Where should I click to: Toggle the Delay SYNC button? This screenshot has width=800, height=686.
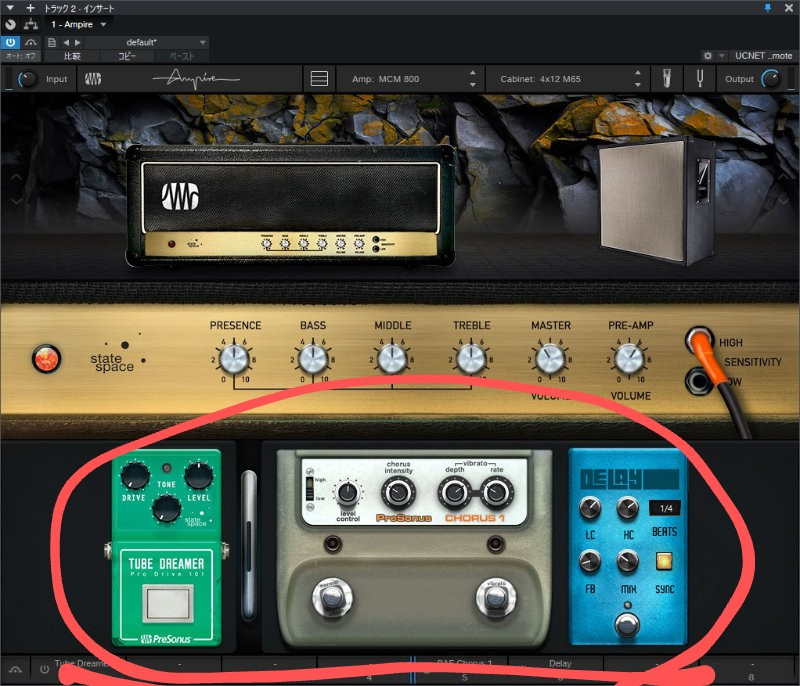[664, 561]
